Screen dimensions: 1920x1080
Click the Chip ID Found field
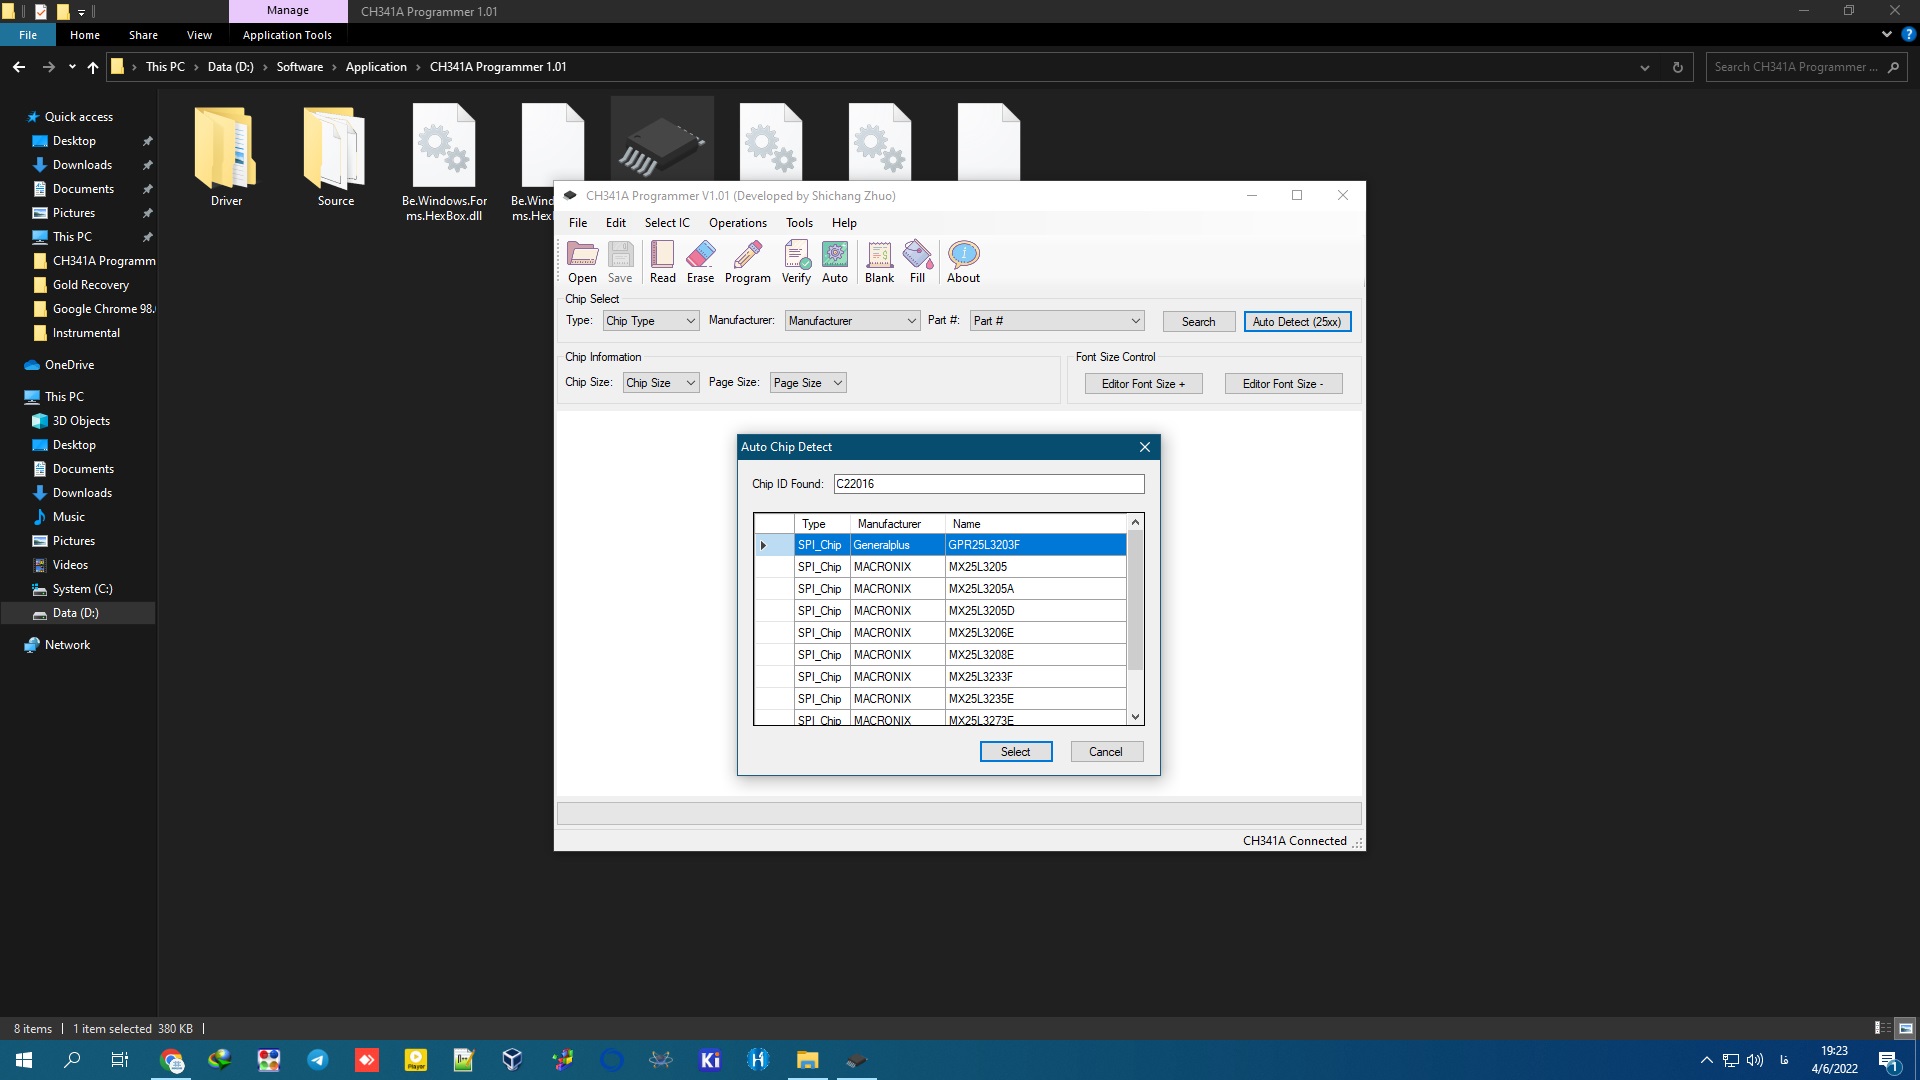989,484
